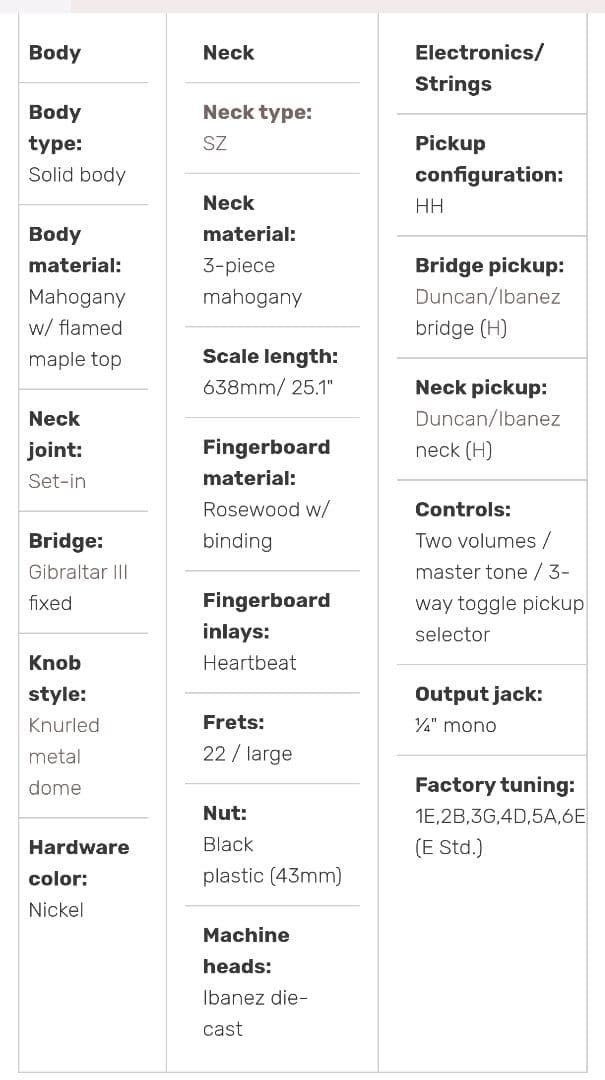Select the Body column header
Screen dimensions: 605x1080
click(x=55, y=53)
